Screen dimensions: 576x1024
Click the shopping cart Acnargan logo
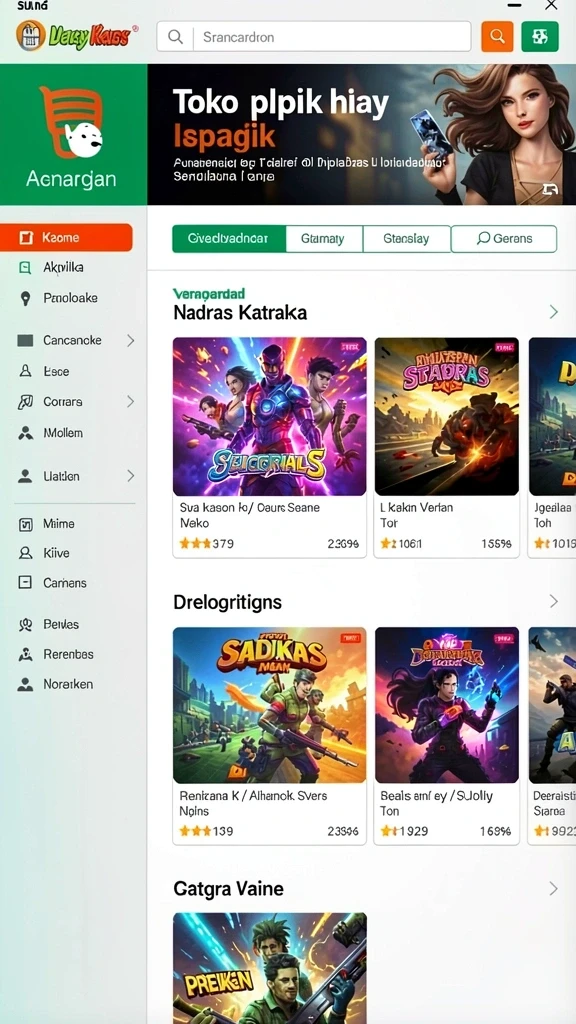point(72,123)
